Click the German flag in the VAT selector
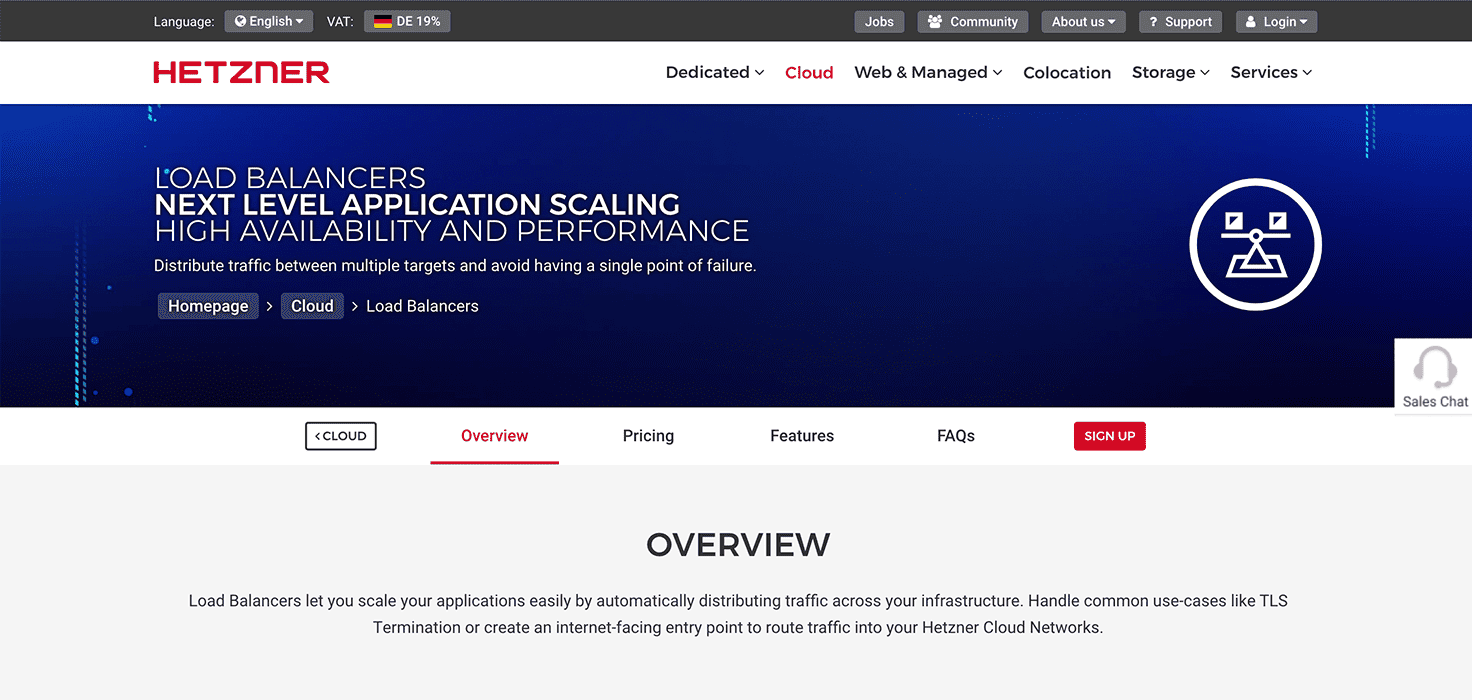 click(380, 21)
